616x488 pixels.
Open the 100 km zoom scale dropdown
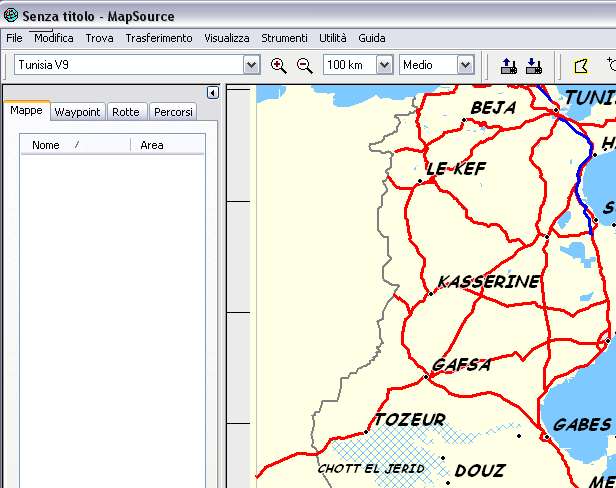pos(385,65)
